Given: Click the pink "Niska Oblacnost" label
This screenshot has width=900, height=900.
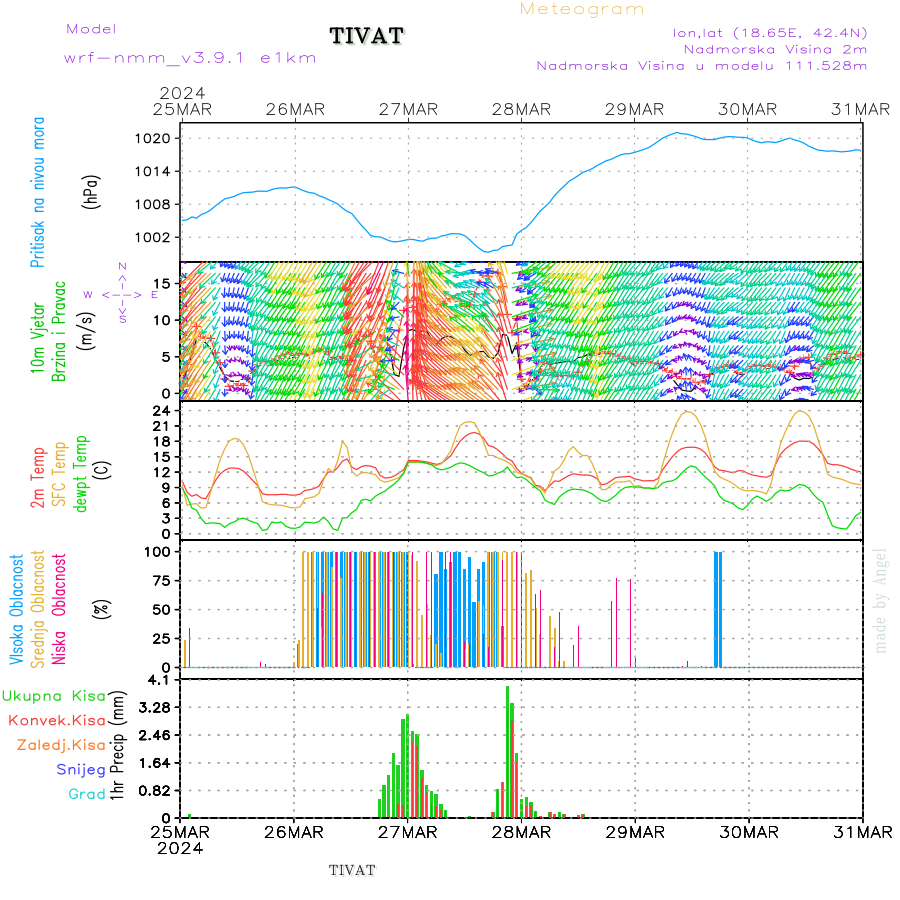Looking at the screenshot, I should pyautogui.click(x=59, y=610).
